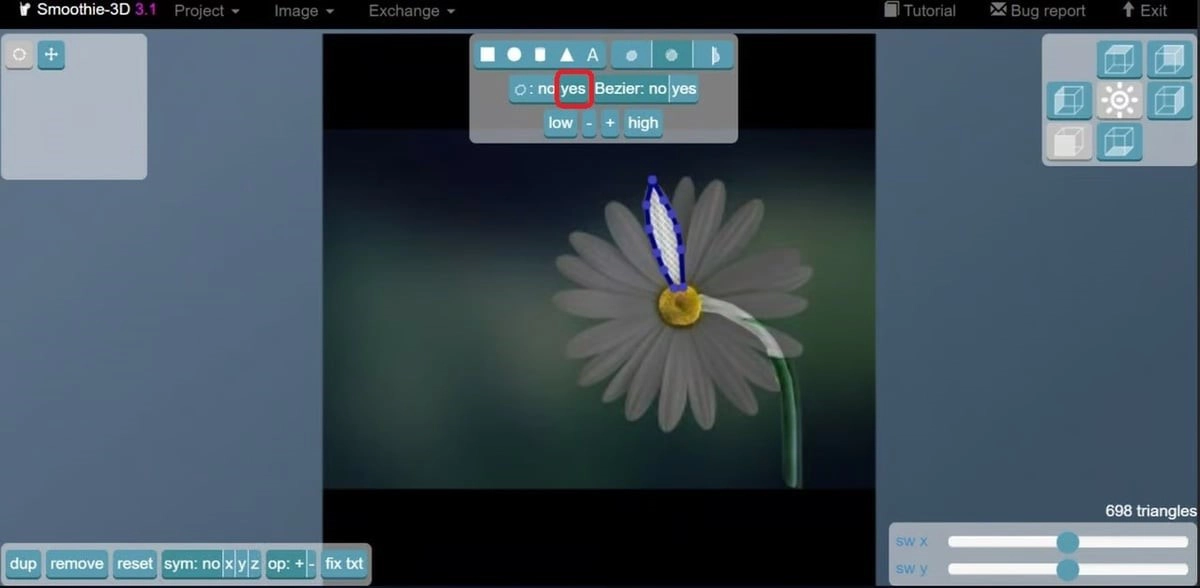Choose the circle shape tool

(x=514, y=55)
